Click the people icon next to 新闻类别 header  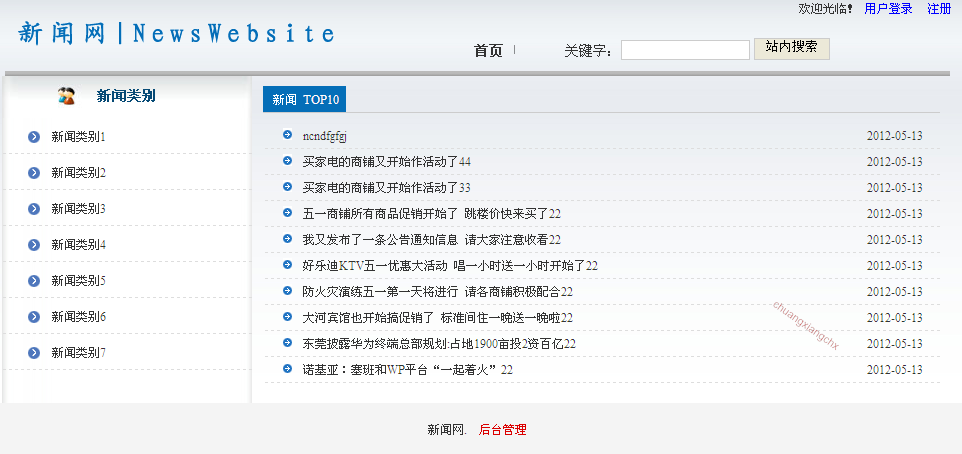coord(66,96)
